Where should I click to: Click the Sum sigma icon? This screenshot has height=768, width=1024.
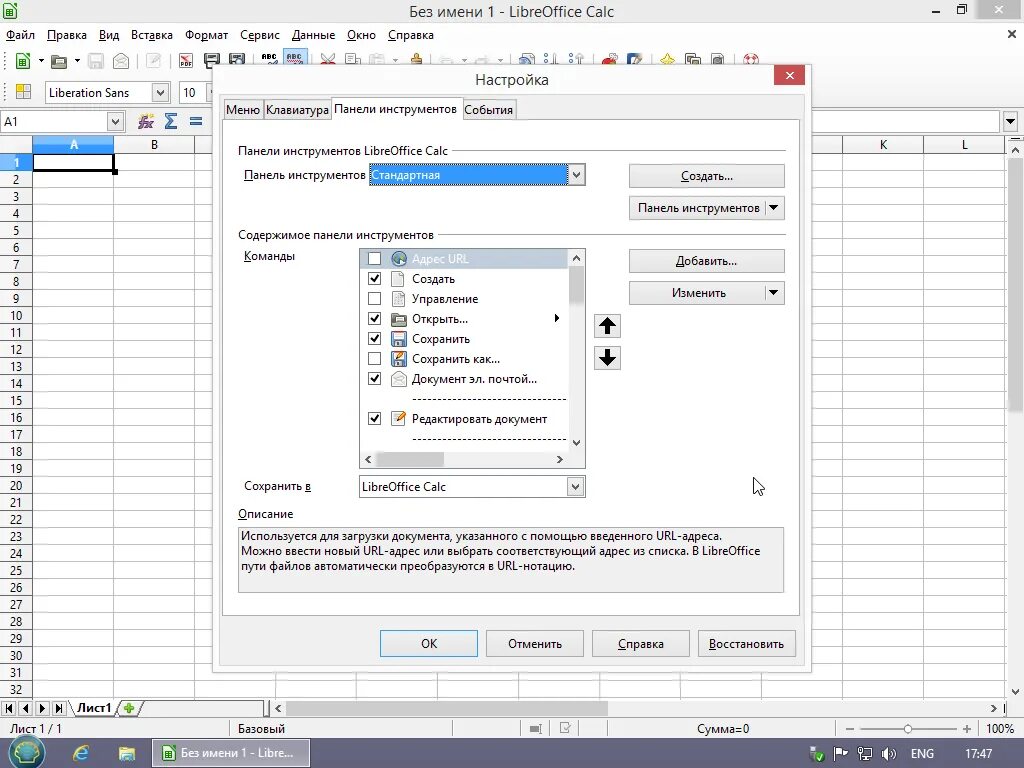point(171,121)
